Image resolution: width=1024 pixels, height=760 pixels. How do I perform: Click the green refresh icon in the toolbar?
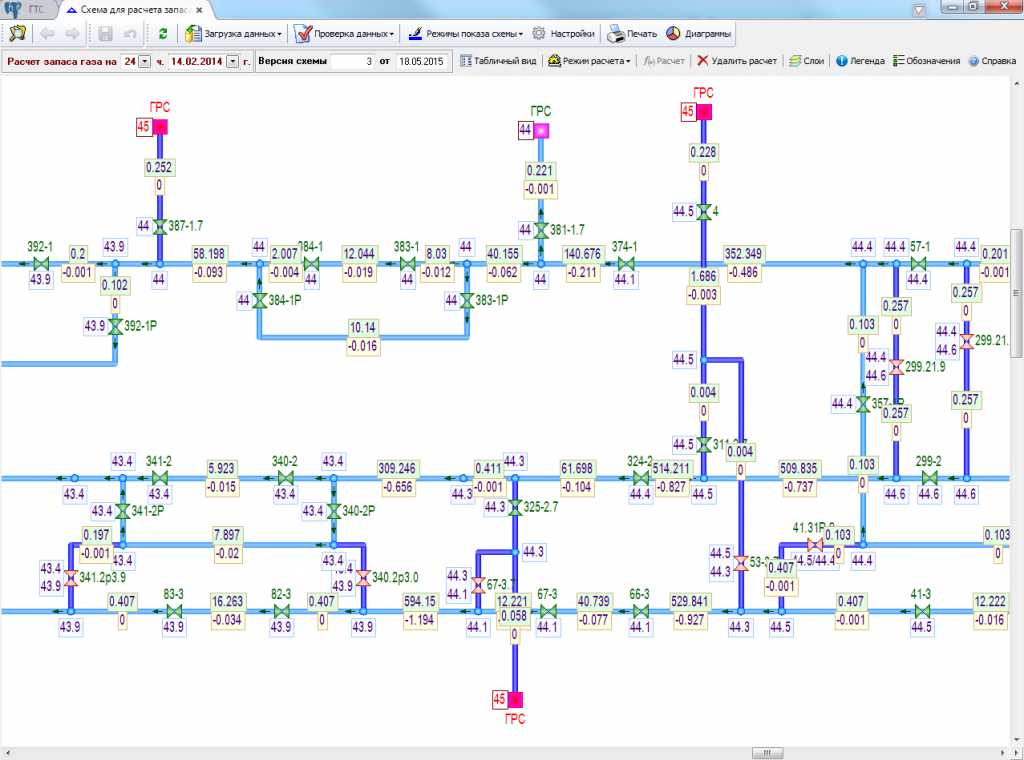163,34
